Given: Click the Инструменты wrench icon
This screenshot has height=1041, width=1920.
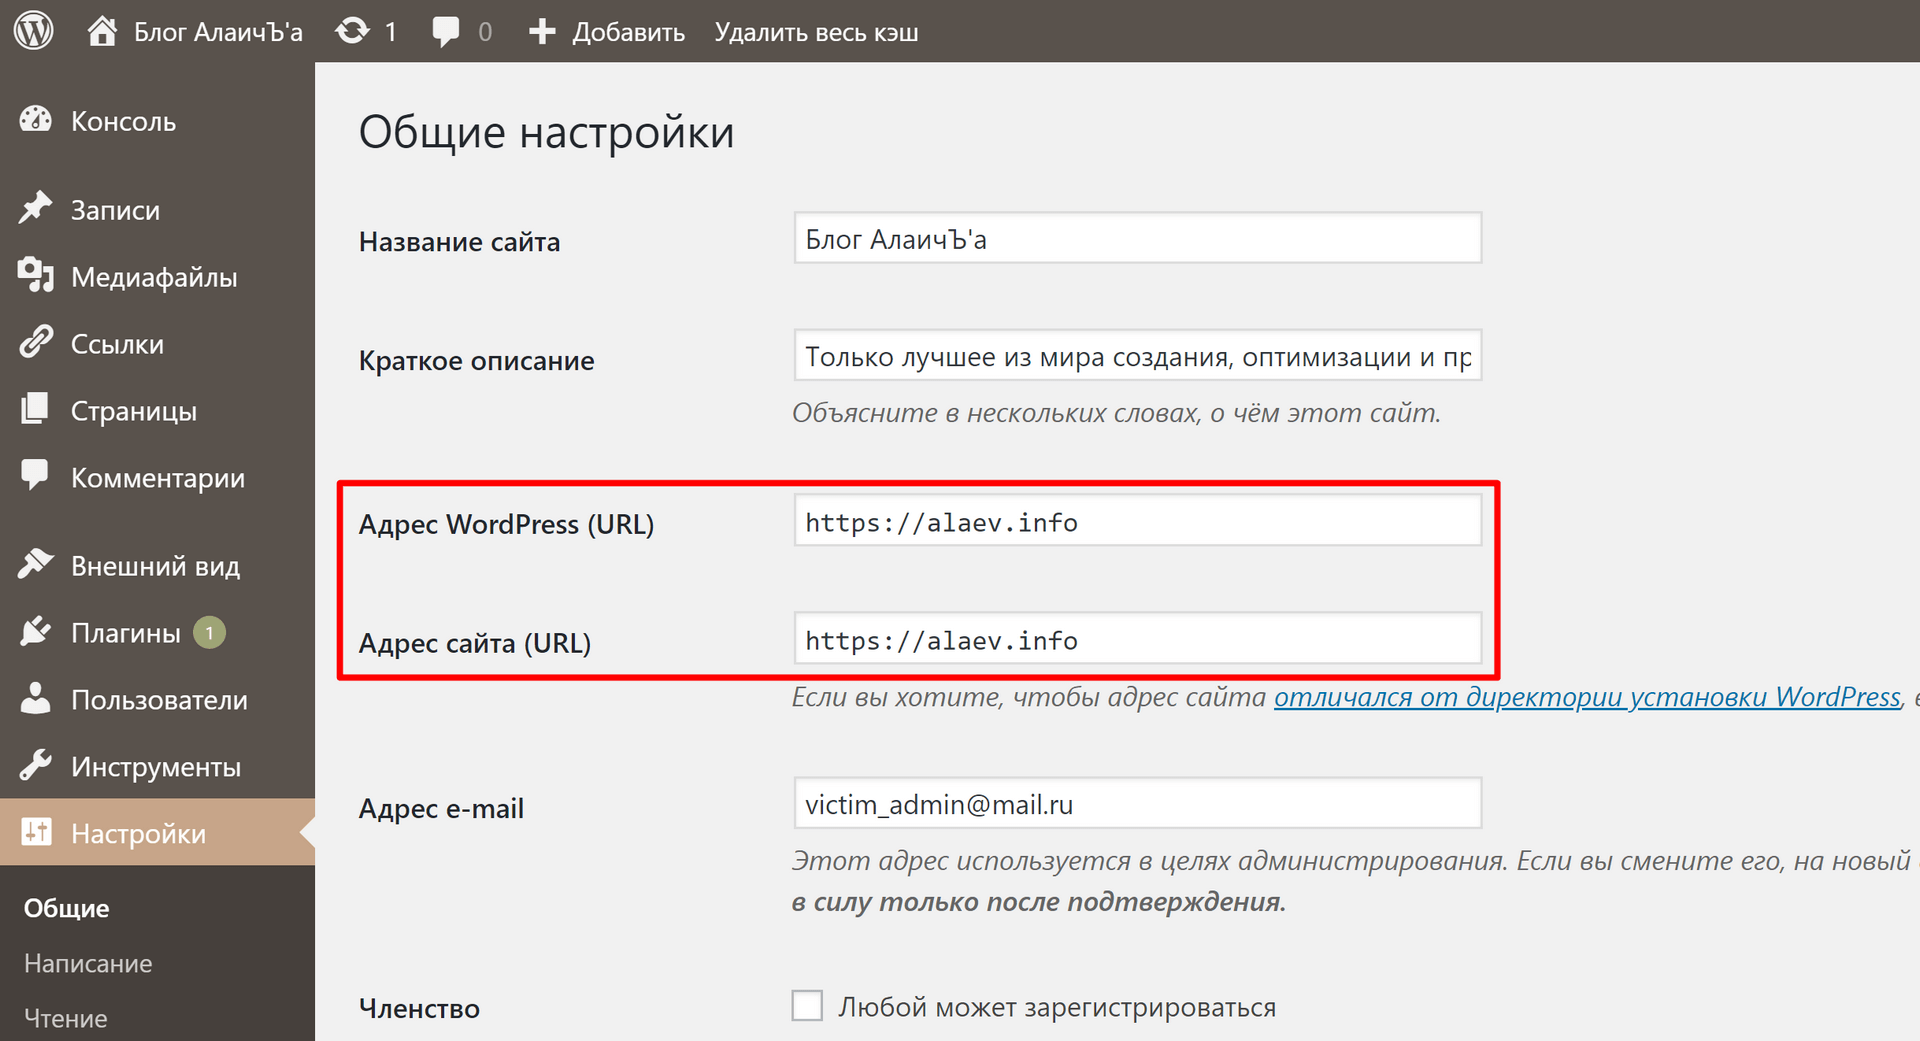Looking at the screenshot, I should 36,766.
